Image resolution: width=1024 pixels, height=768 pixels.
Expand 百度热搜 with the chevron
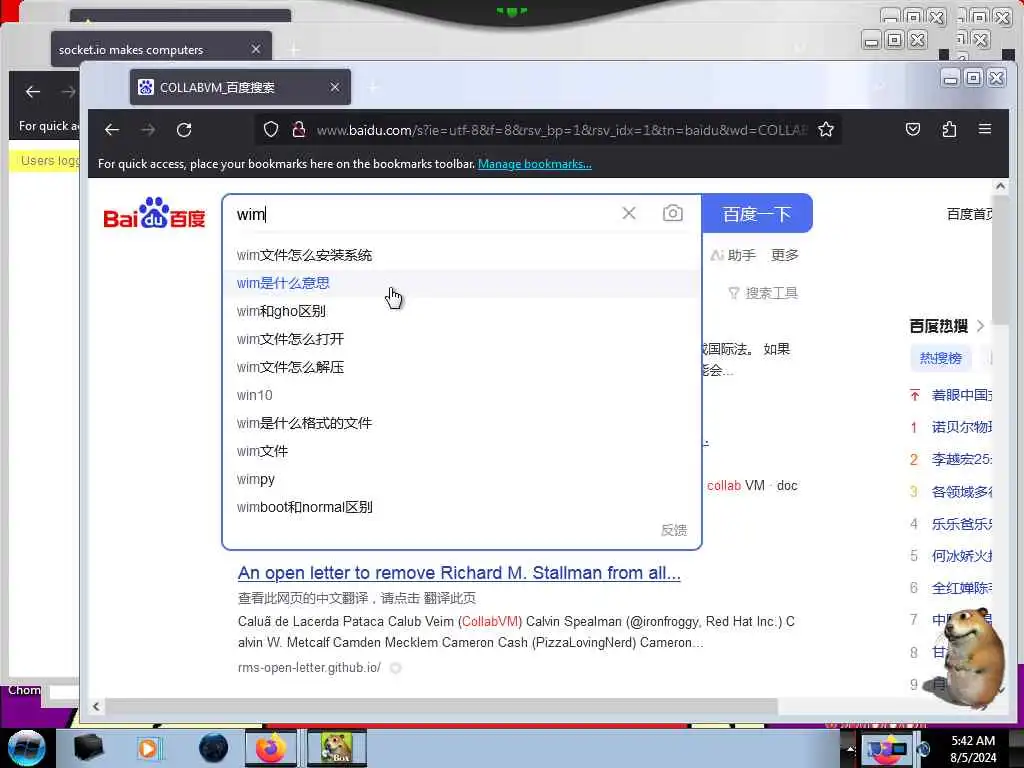[x=980, y=326]
